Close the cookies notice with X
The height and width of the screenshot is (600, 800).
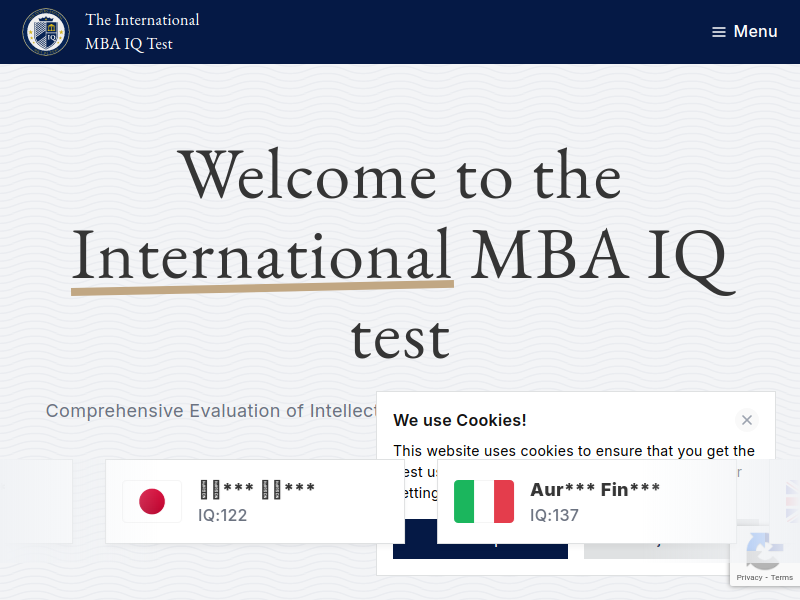point(747,420)
